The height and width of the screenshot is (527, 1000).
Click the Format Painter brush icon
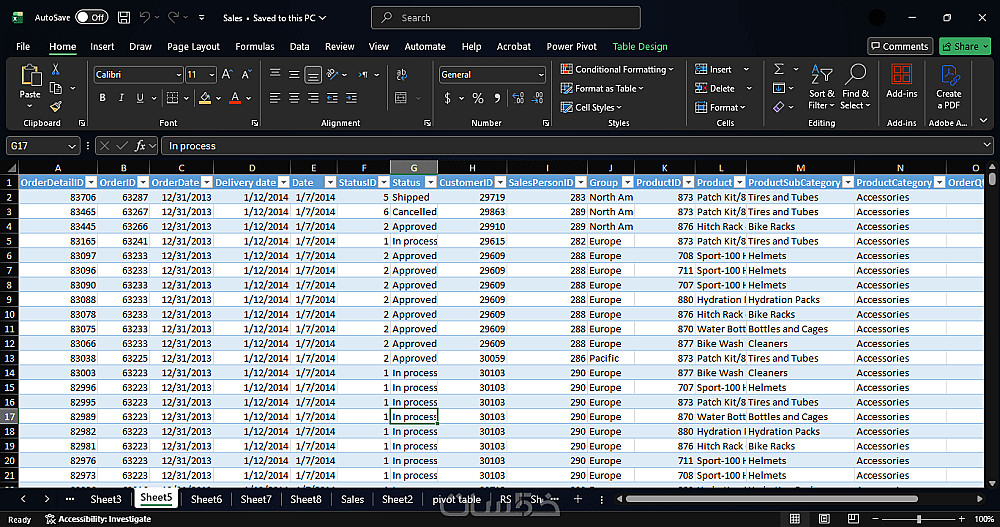coord(56,105)
